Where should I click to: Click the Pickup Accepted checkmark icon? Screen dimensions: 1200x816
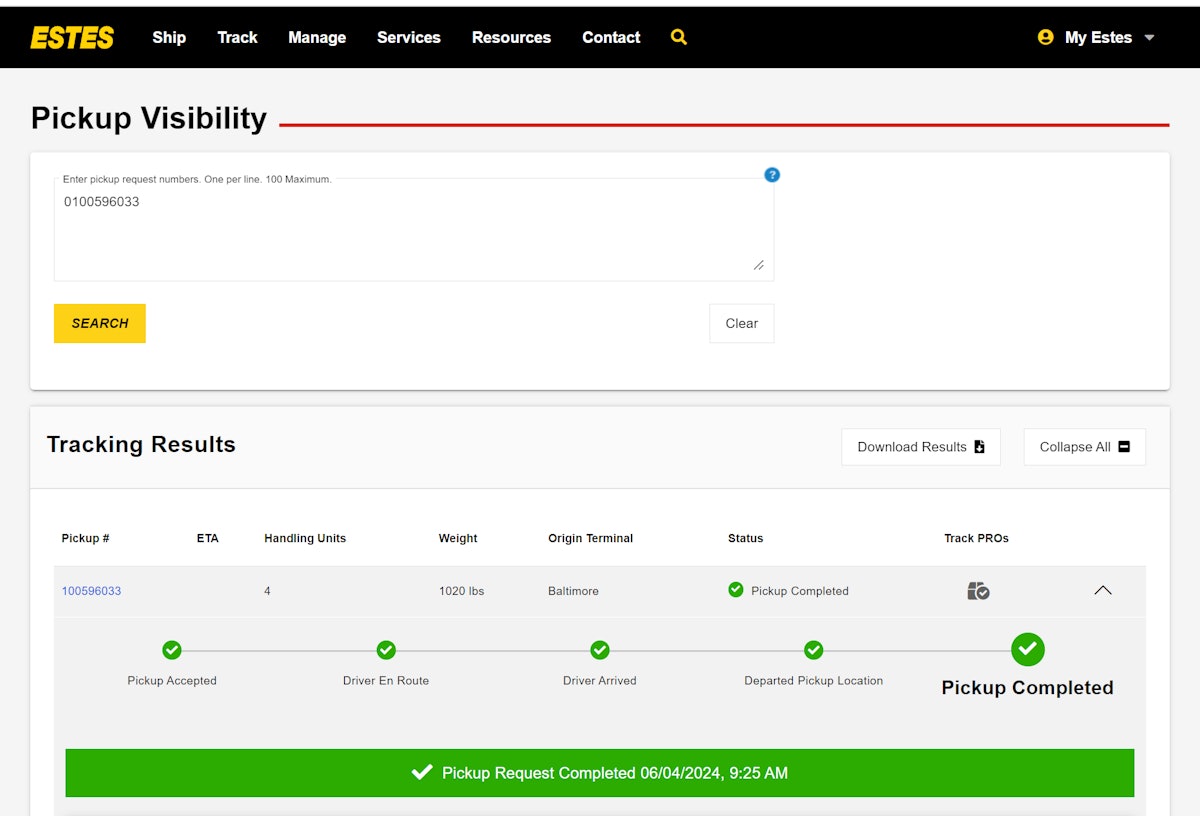(172, 650)
